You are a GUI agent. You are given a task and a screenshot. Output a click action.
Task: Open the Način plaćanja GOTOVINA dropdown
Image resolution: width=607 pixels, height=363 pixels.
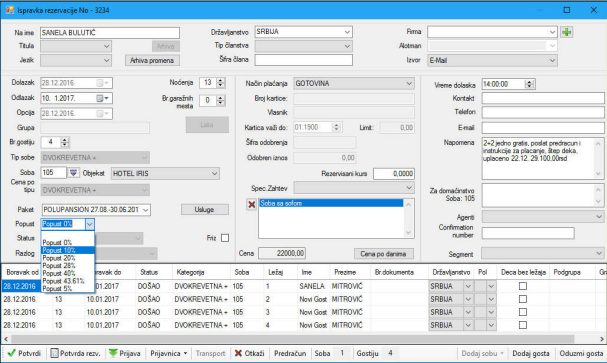[409, 84]
